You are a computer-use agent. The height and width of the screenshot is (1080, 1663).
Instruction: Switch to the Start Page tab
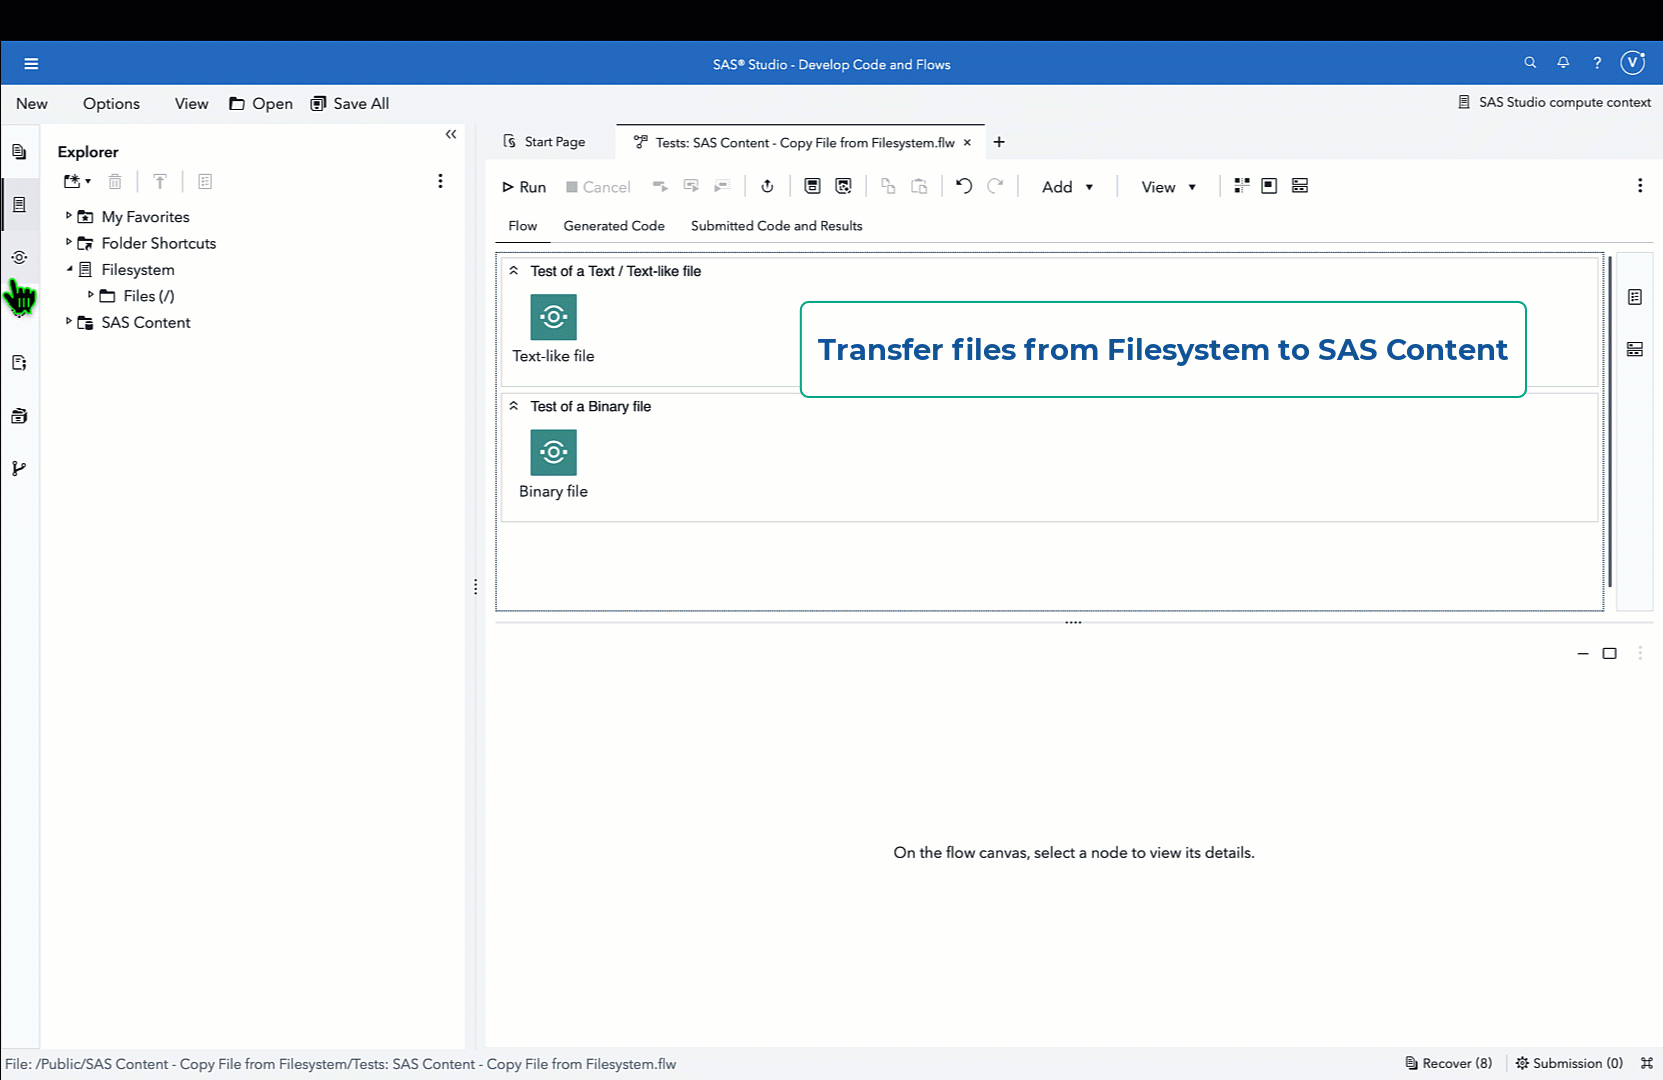pos(544,142)
